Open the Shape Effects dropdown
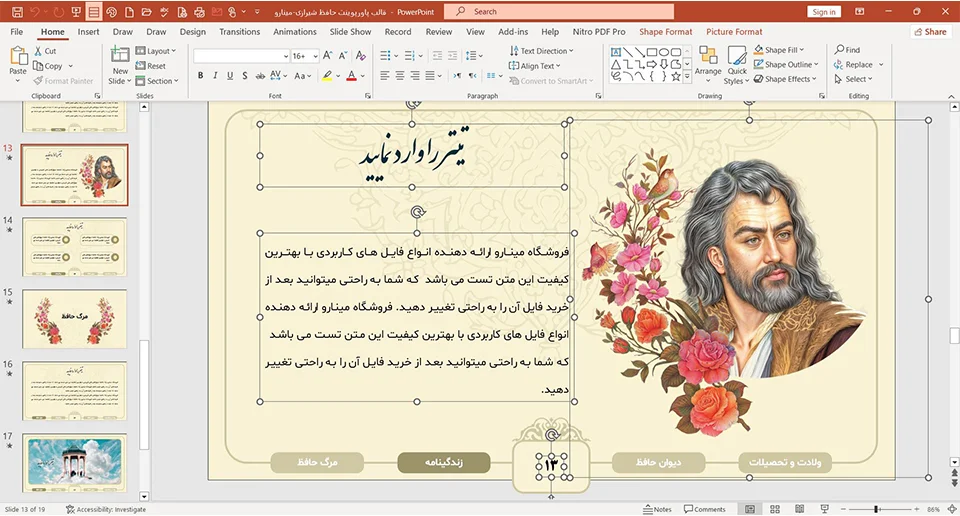Screen dimensions: 960x516 click(786, 79)
